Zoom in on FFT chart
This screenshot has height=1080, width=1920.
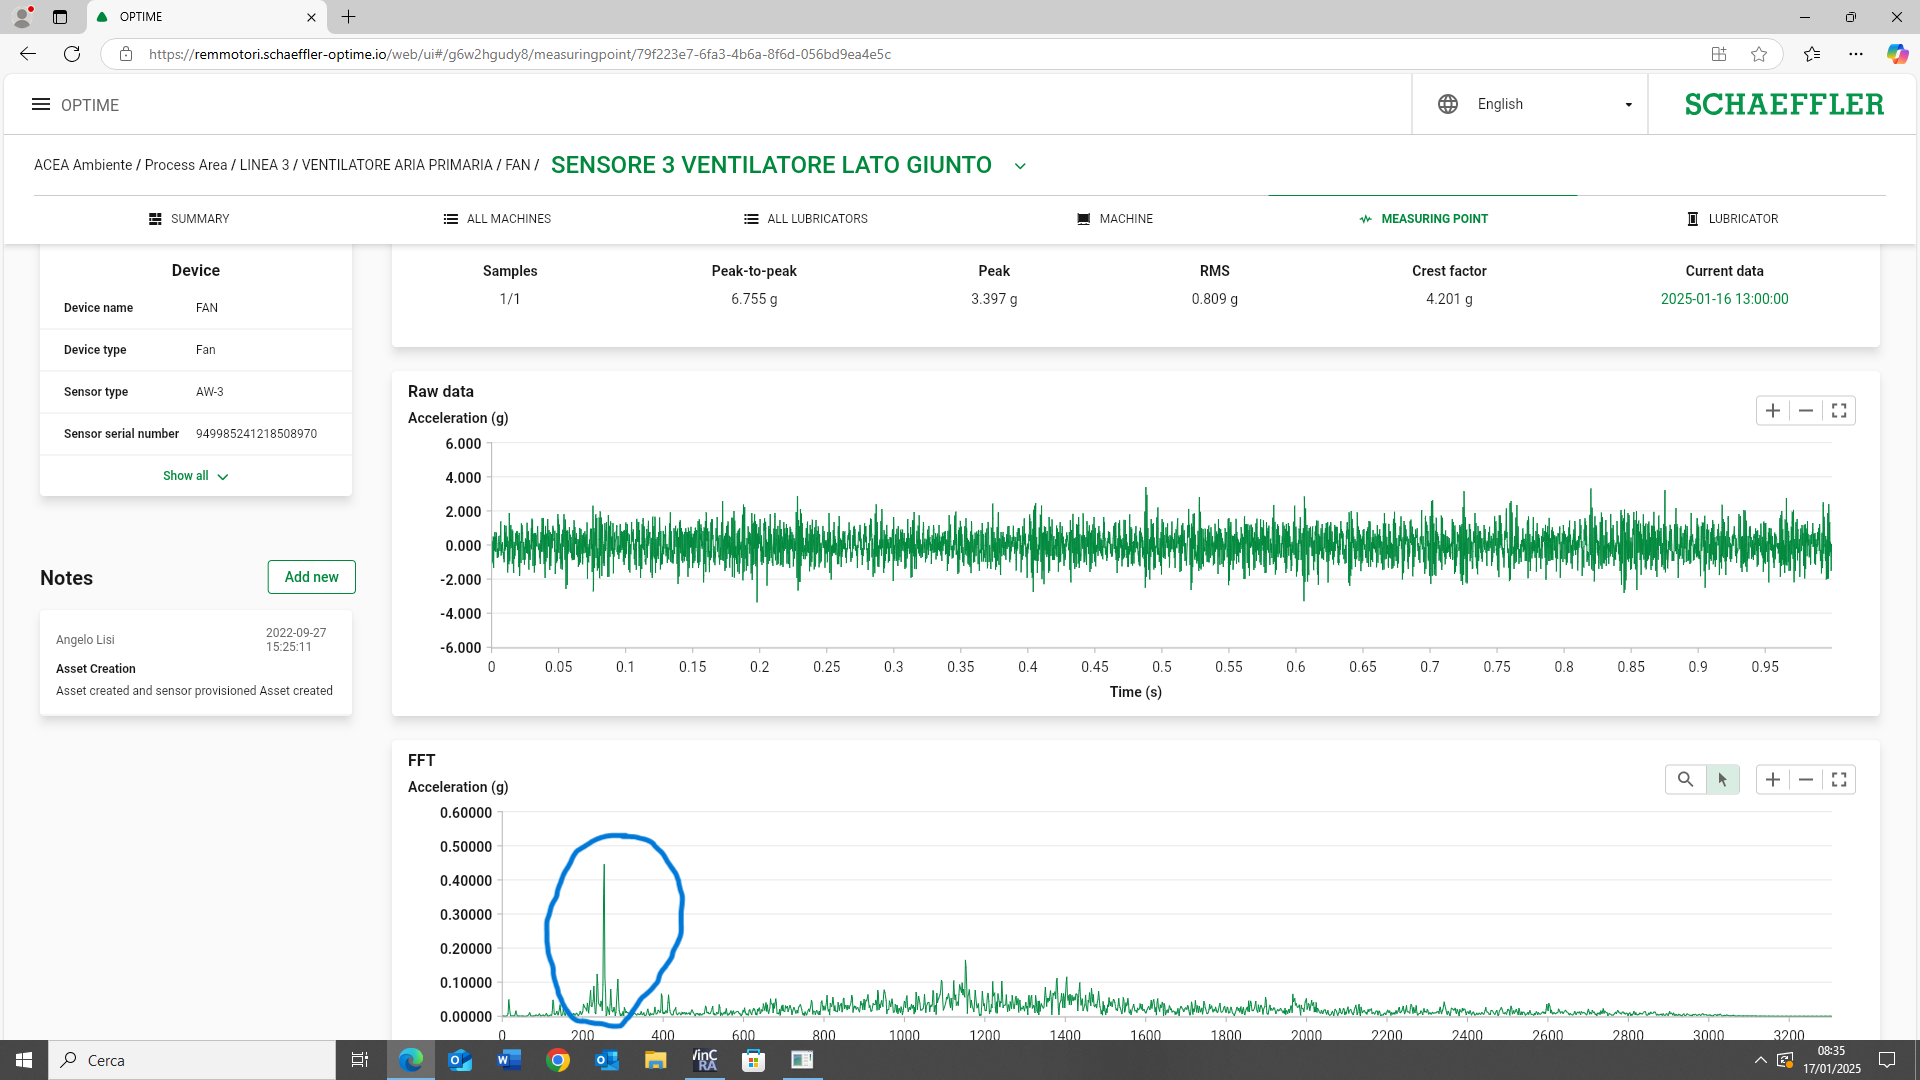coord(1773,780)
